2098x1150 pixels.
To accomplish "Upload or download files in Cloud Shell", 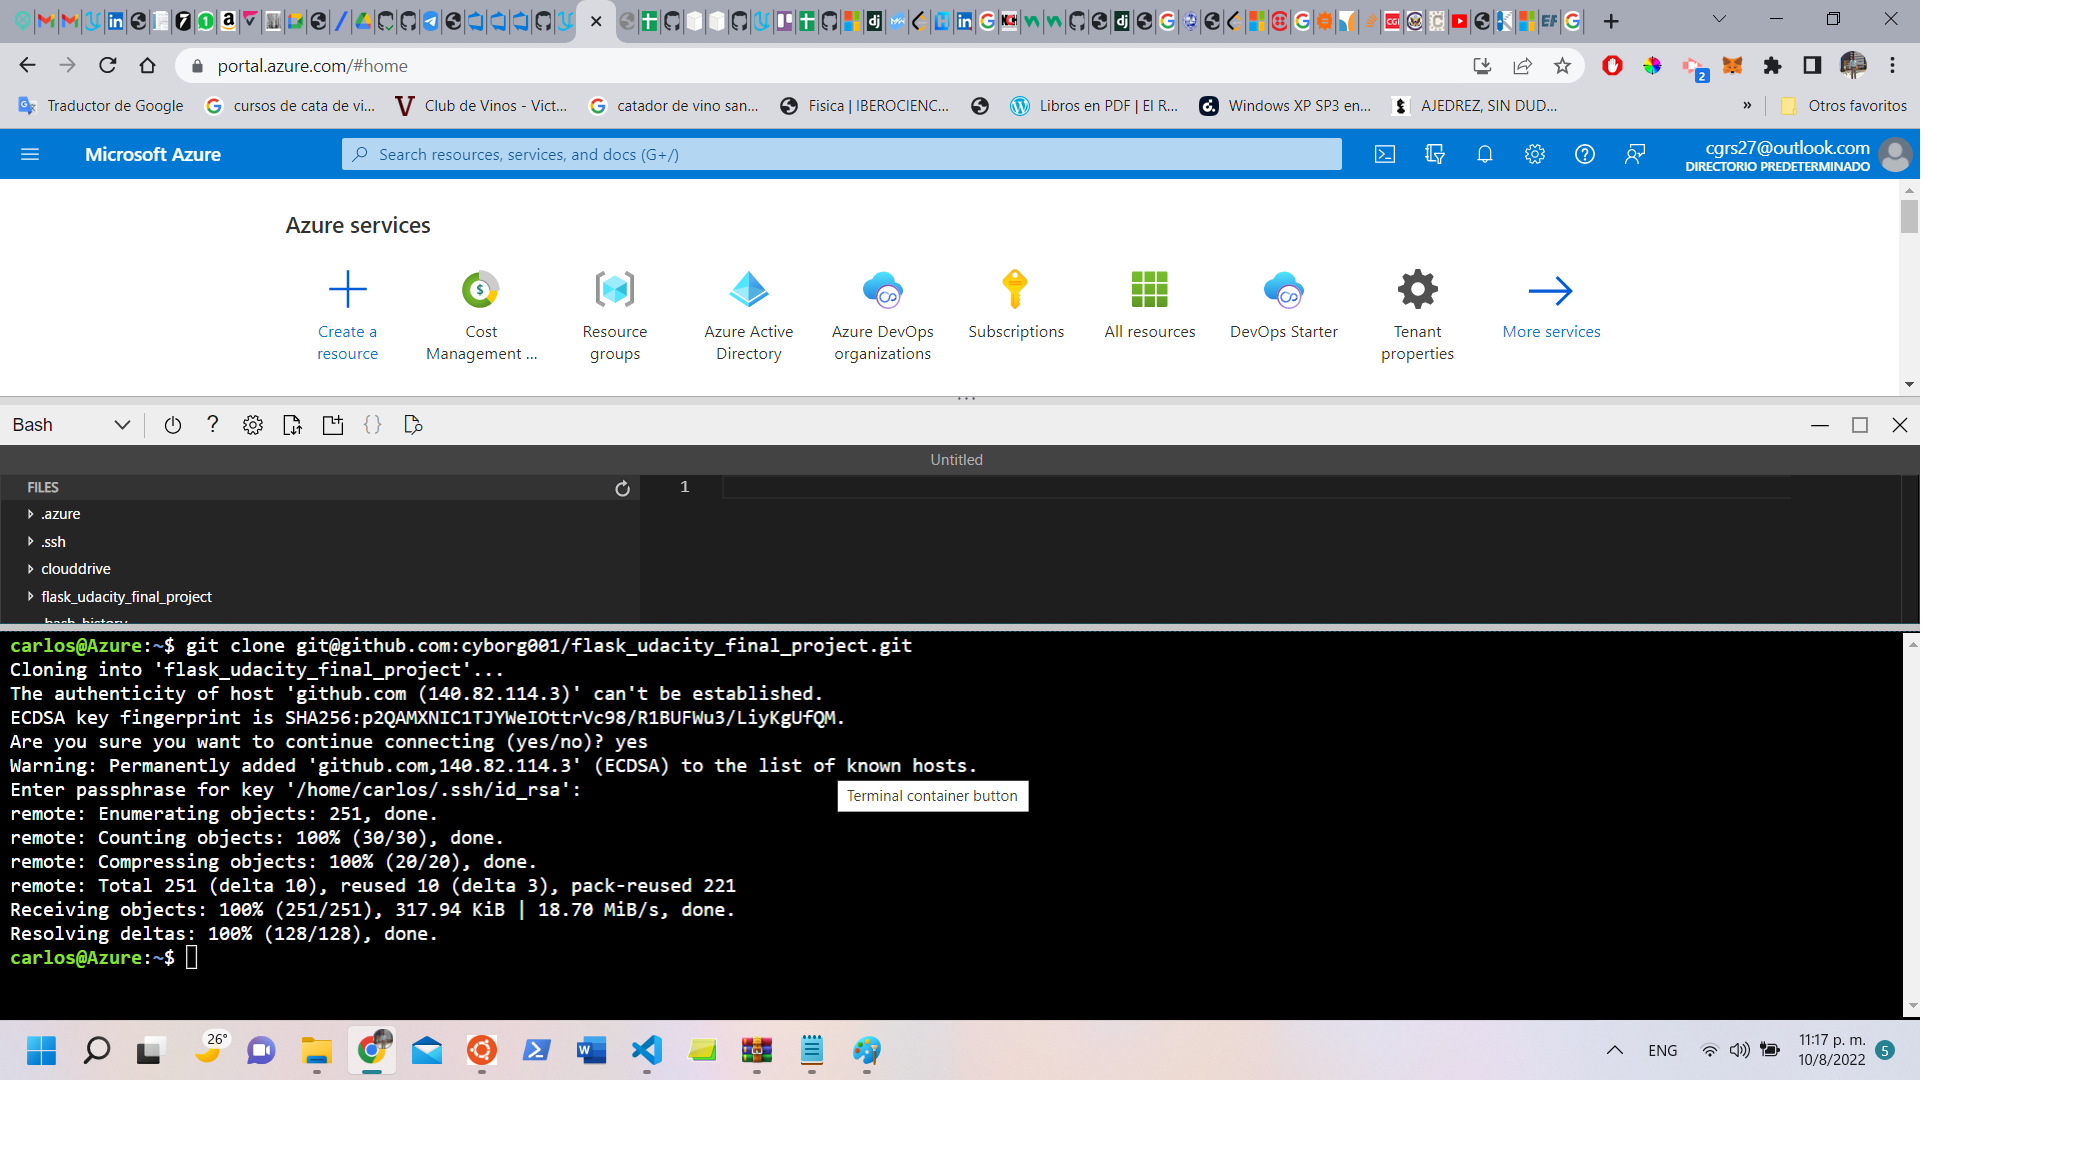I will 293,424.
